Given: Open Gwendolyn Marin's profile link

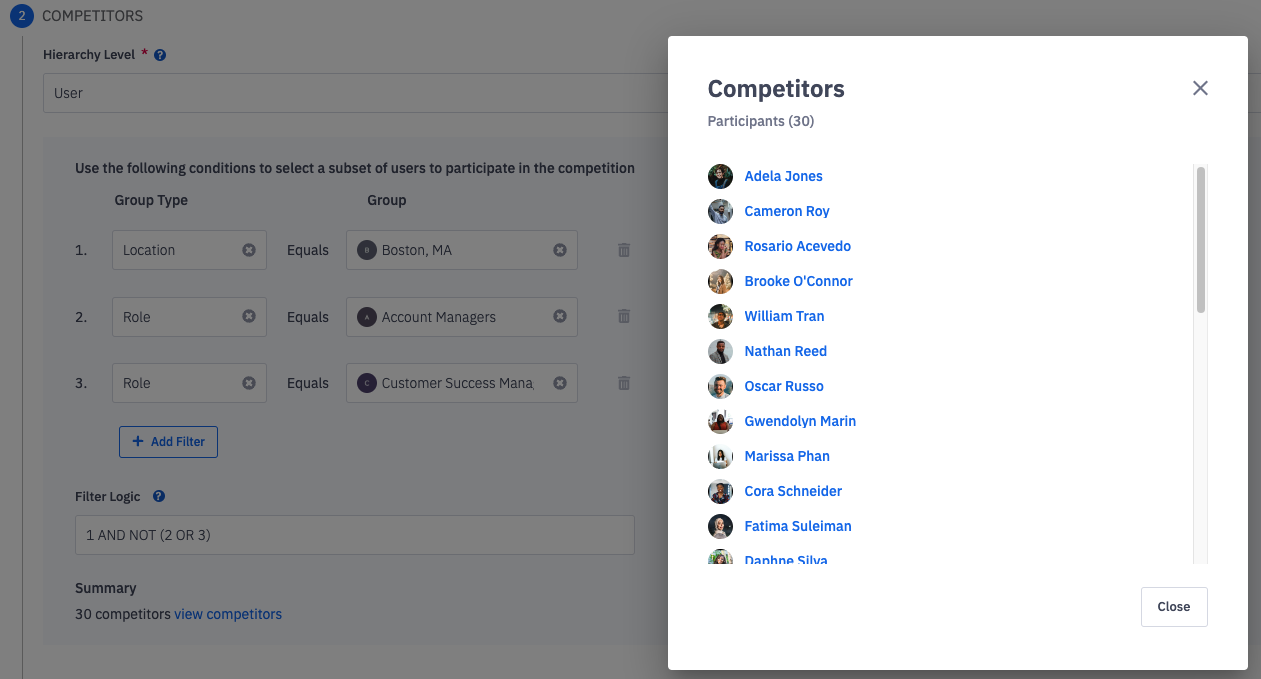Looking at the screenshot, I should [800, 422].
